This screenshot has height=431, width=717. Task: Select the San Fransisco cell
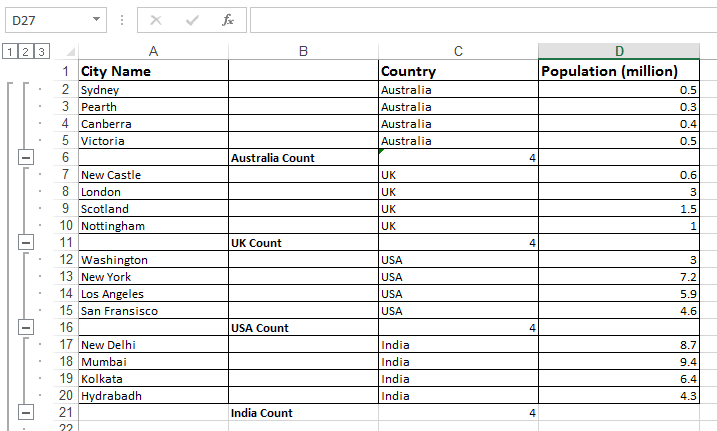(x=154, y=311)
